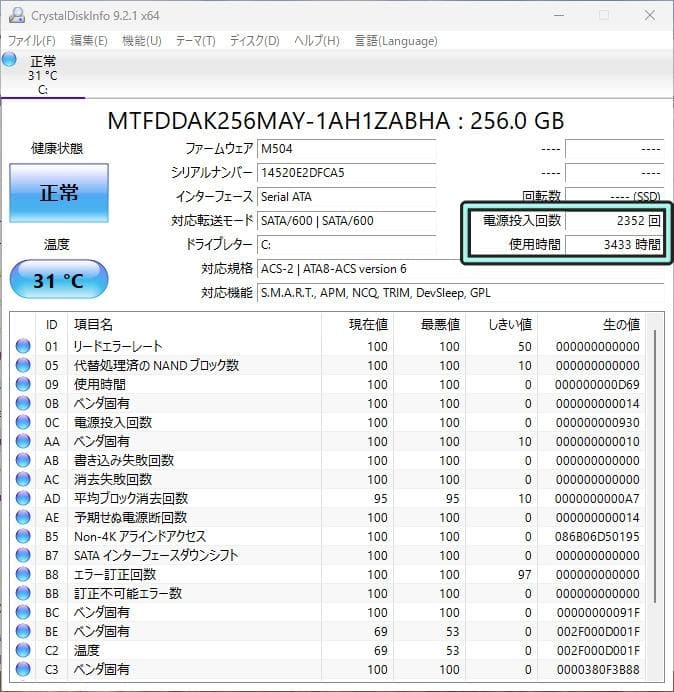Click status orb for ID B7 row
This screenshot has width=674, height=692.
[23, 555]
